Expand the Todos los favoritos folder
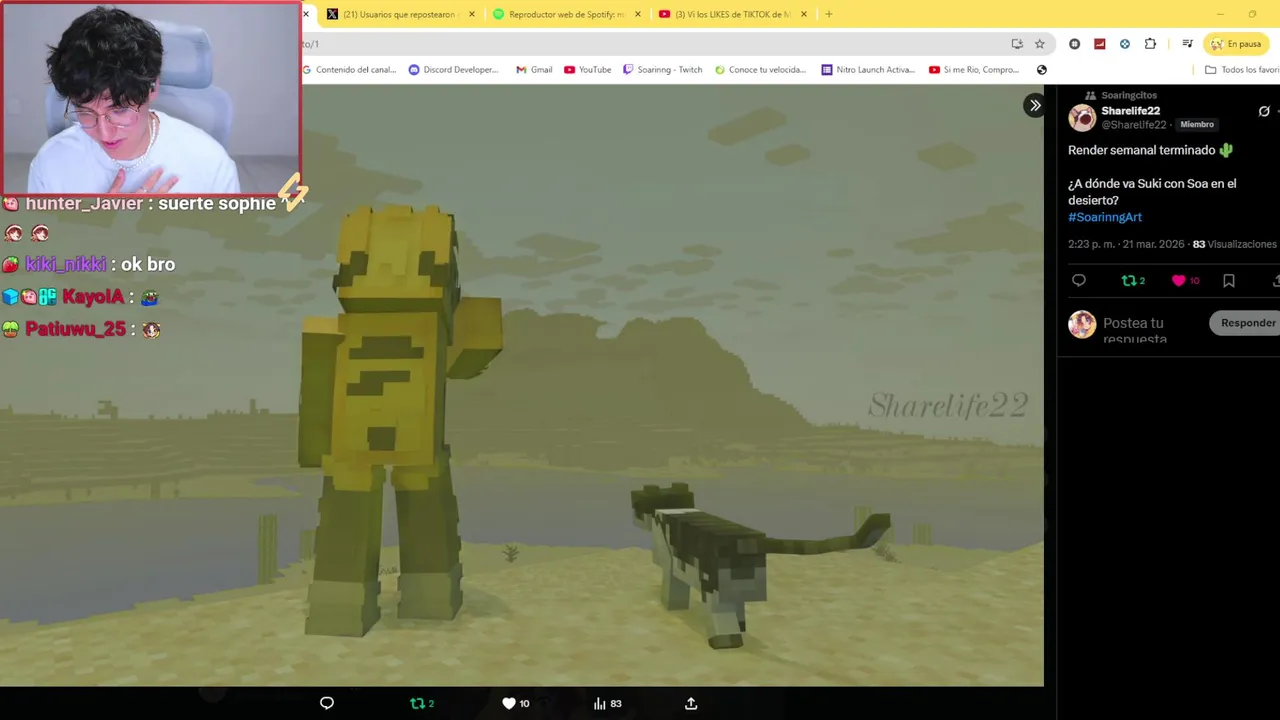The image size is (1280, 720). (x=1241, y=70)
